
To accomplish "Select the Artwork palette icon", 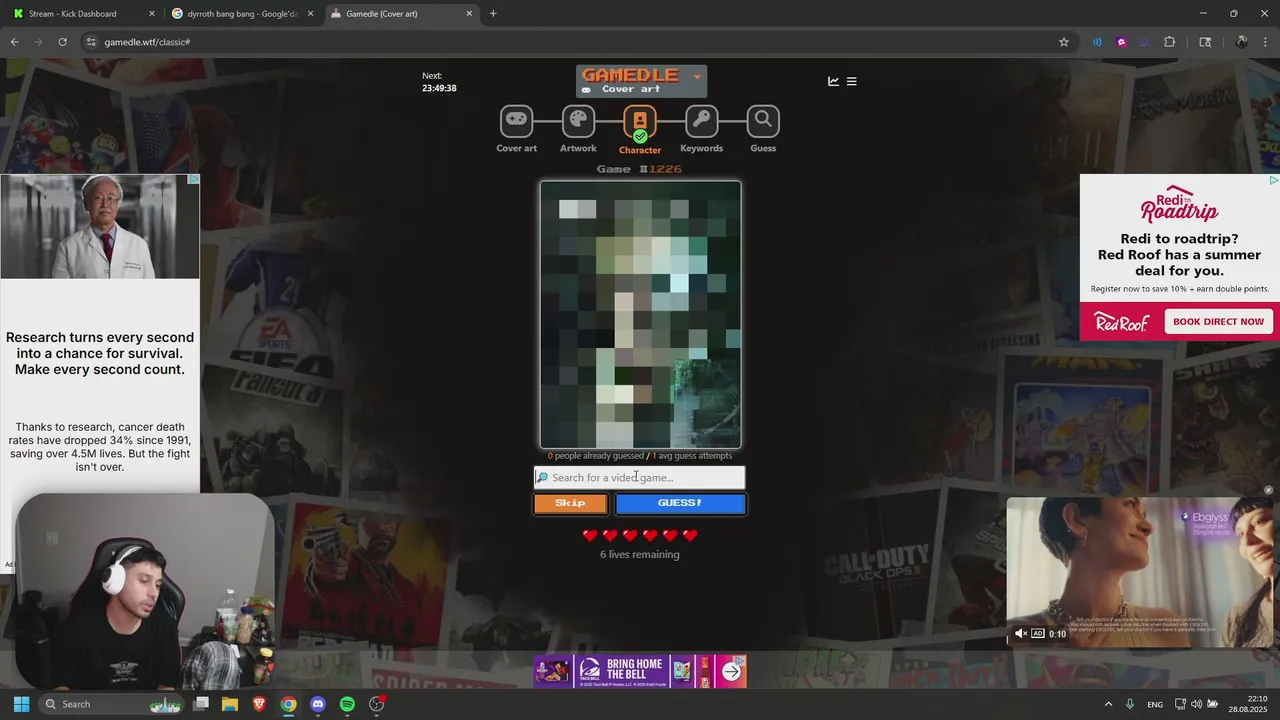I will pyautogui.click(x=578, y=121).
